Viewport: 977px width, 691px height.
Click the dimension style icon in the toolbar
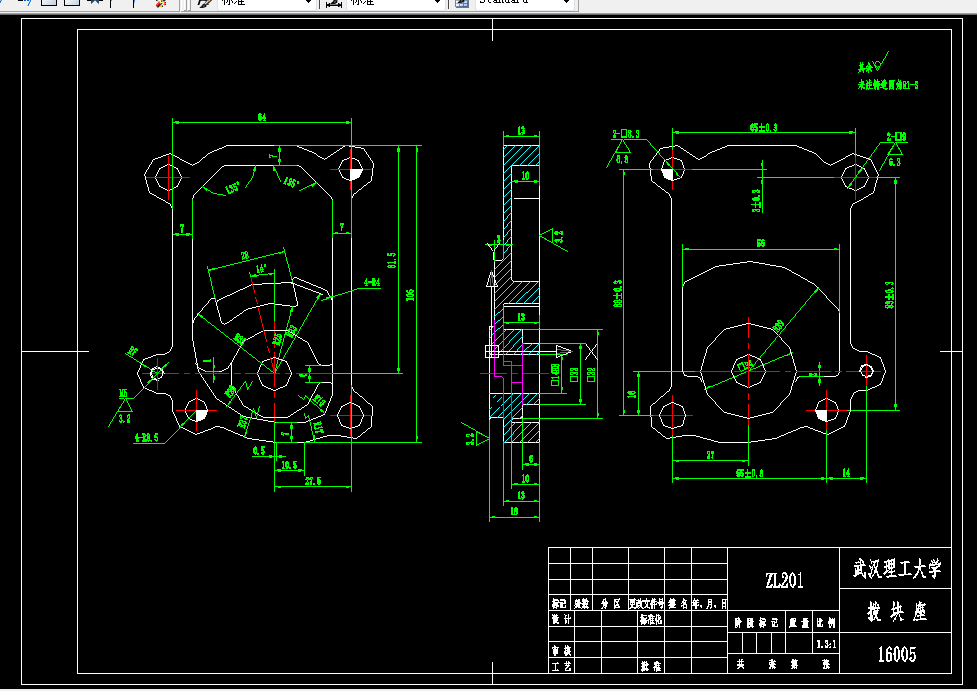tap(333, 2)
